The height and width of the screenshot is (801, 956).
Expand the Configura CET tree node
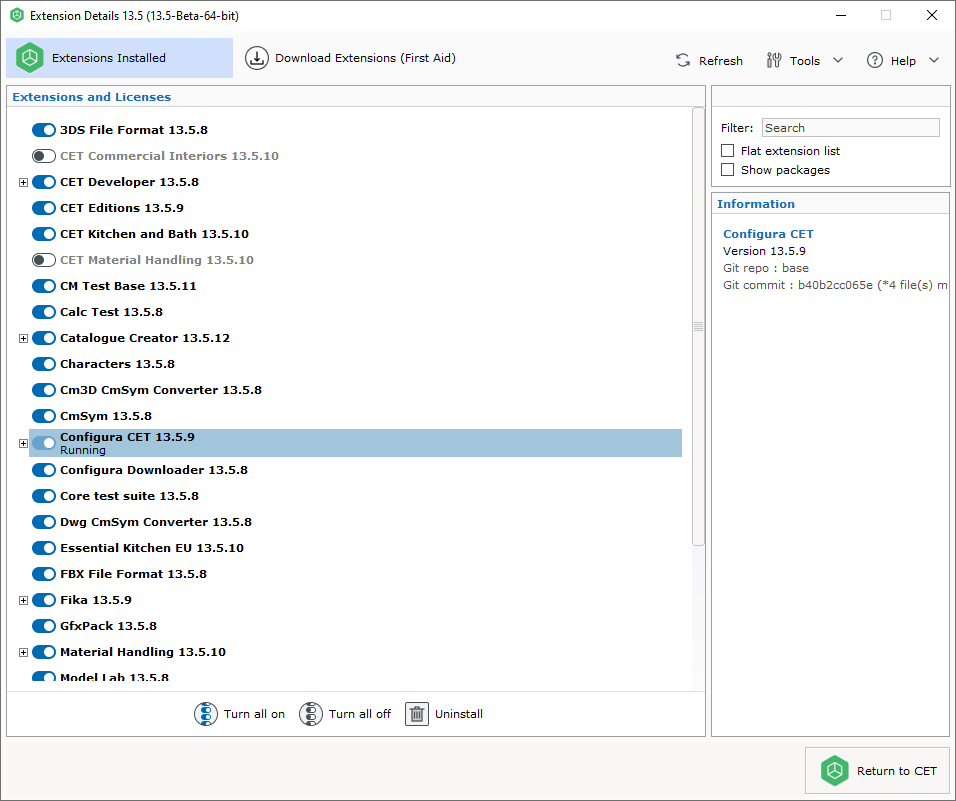[x=23, y=443]
